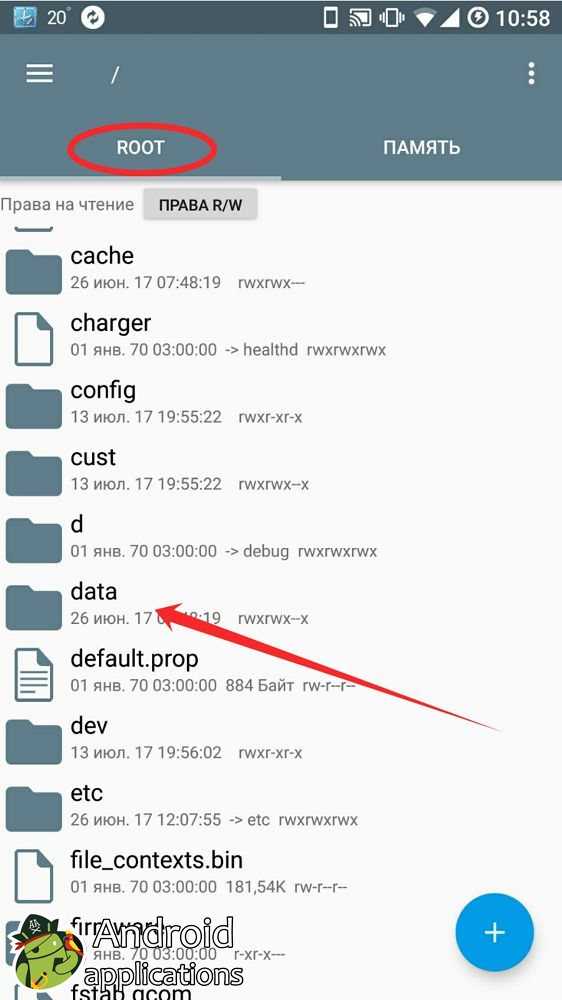This screenshot has height=1000, width=562.
Task: Open the d debug symlink folder
Action: (x=281, y=537)
